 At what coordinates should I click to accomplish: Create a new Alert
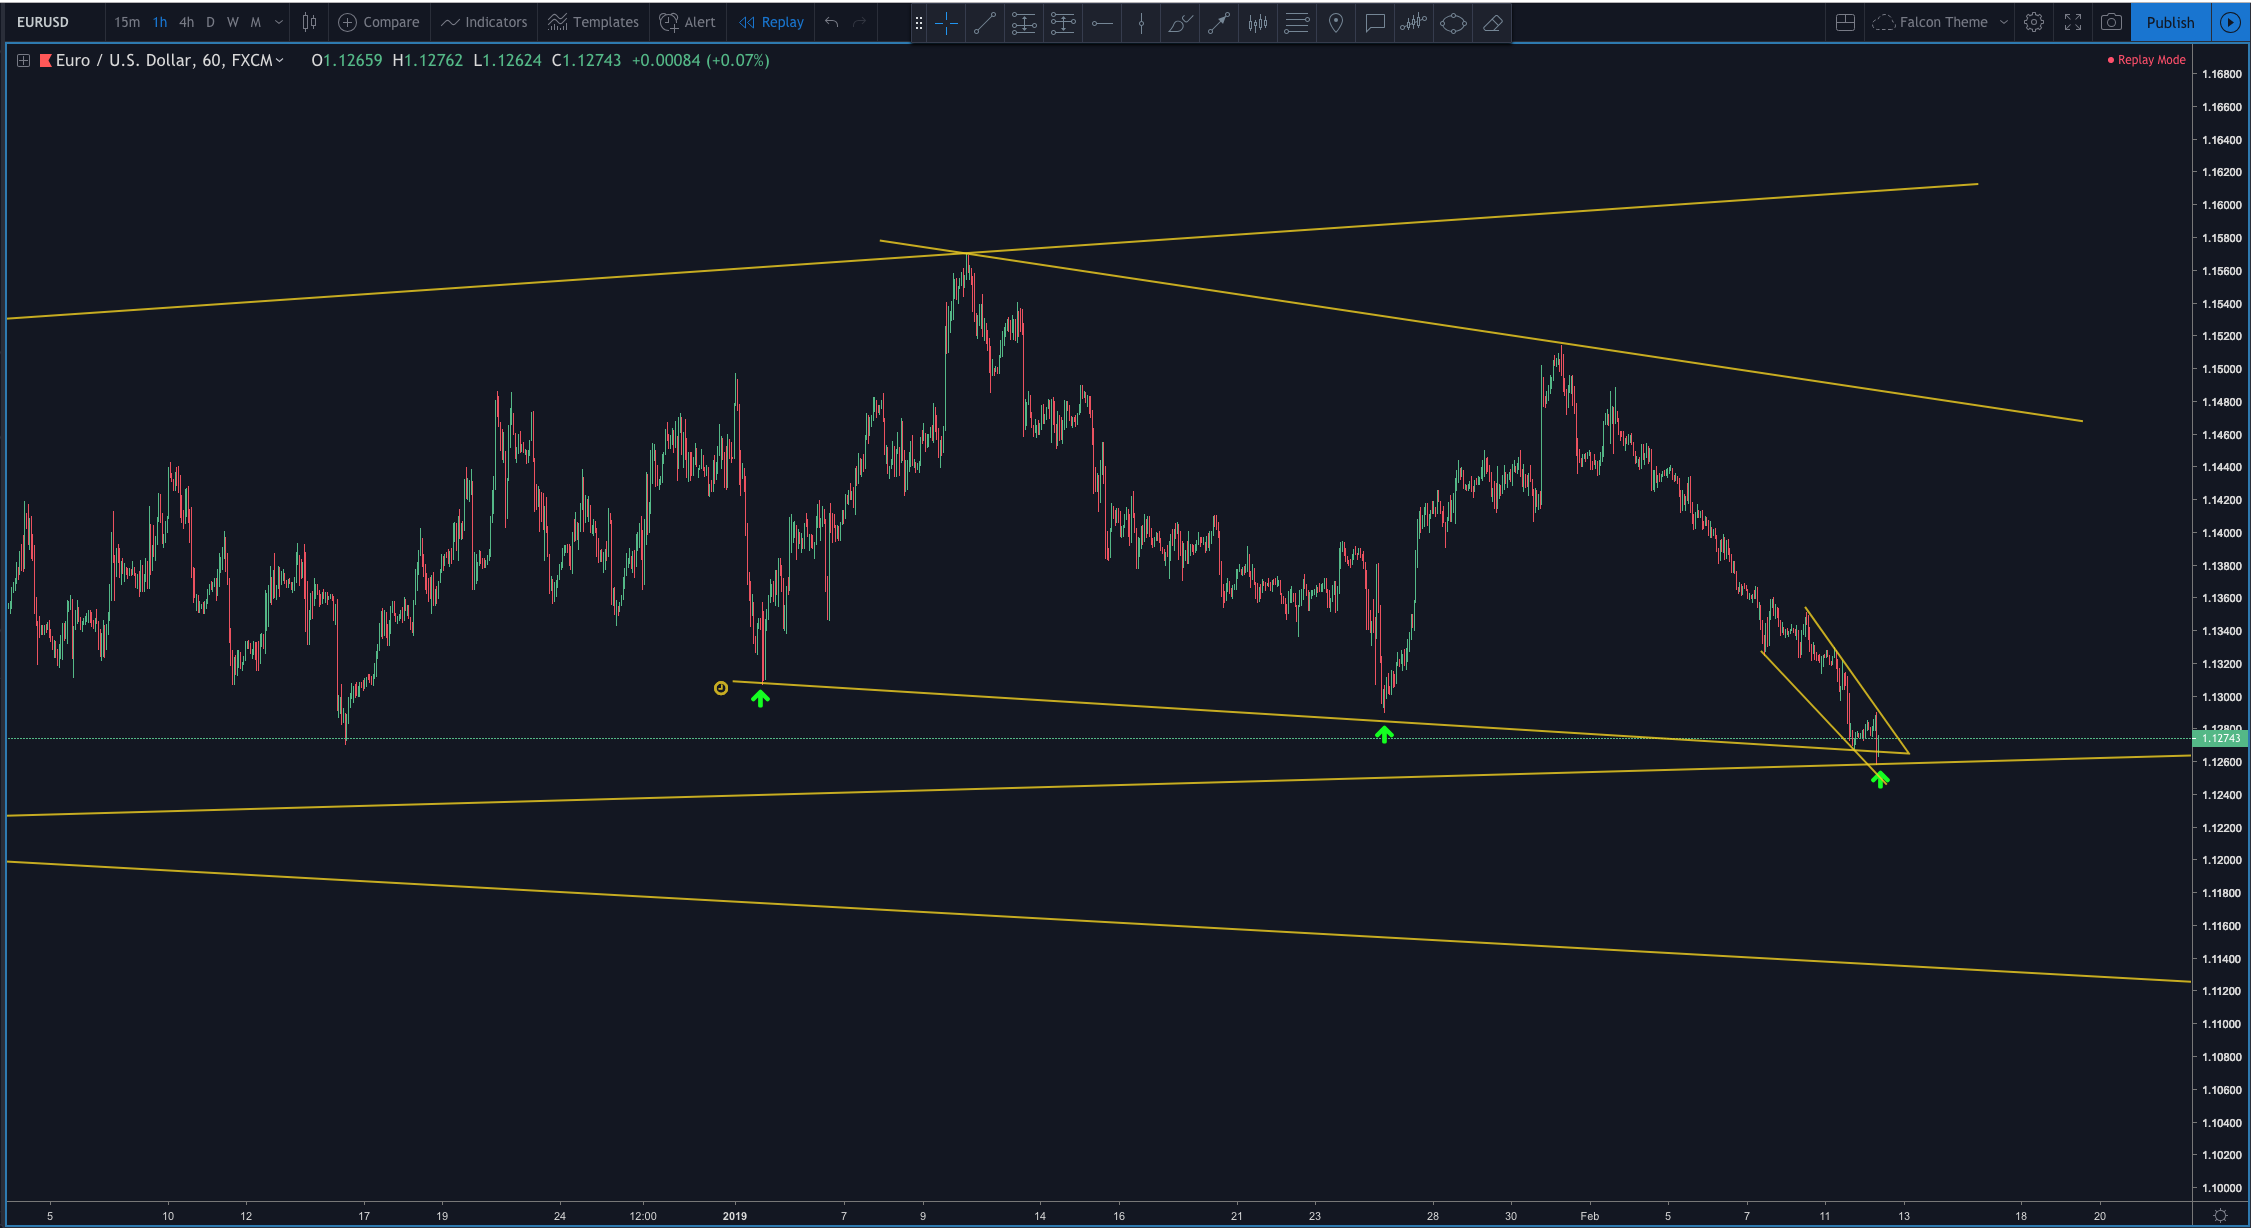(687, 22)
